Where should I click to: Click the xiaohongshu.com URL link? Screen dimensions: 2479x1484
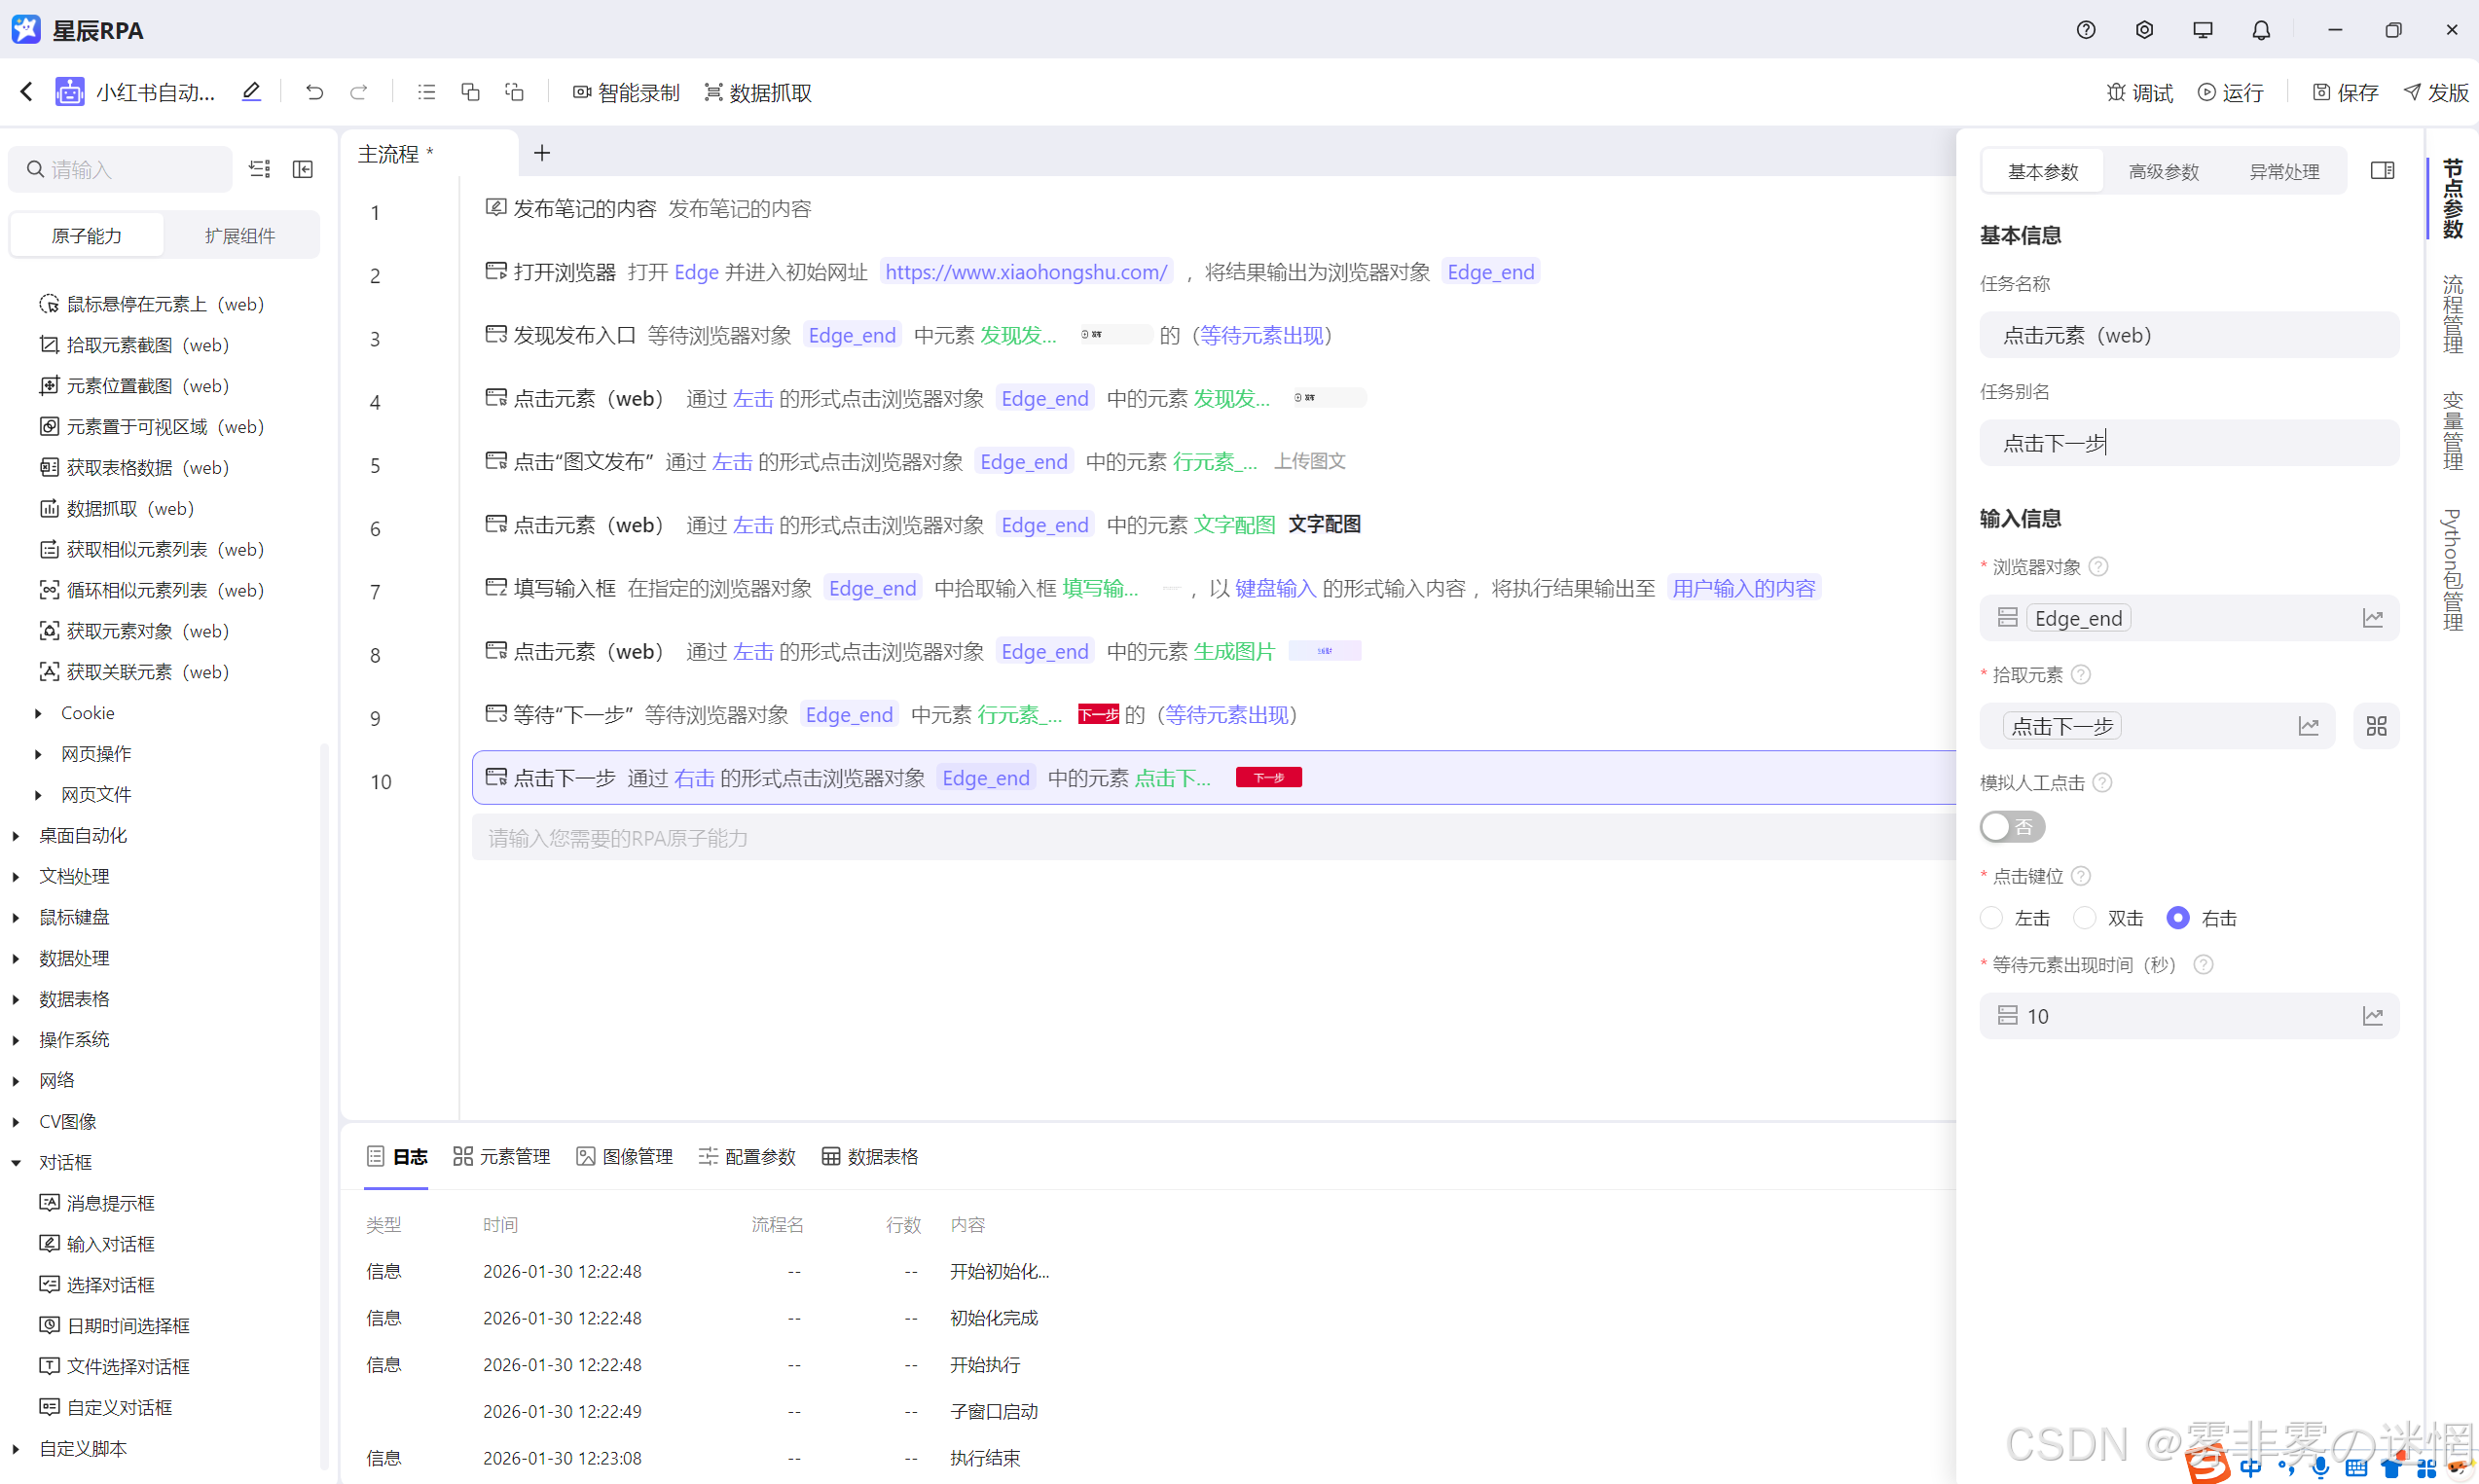(x=1026, y=272)
